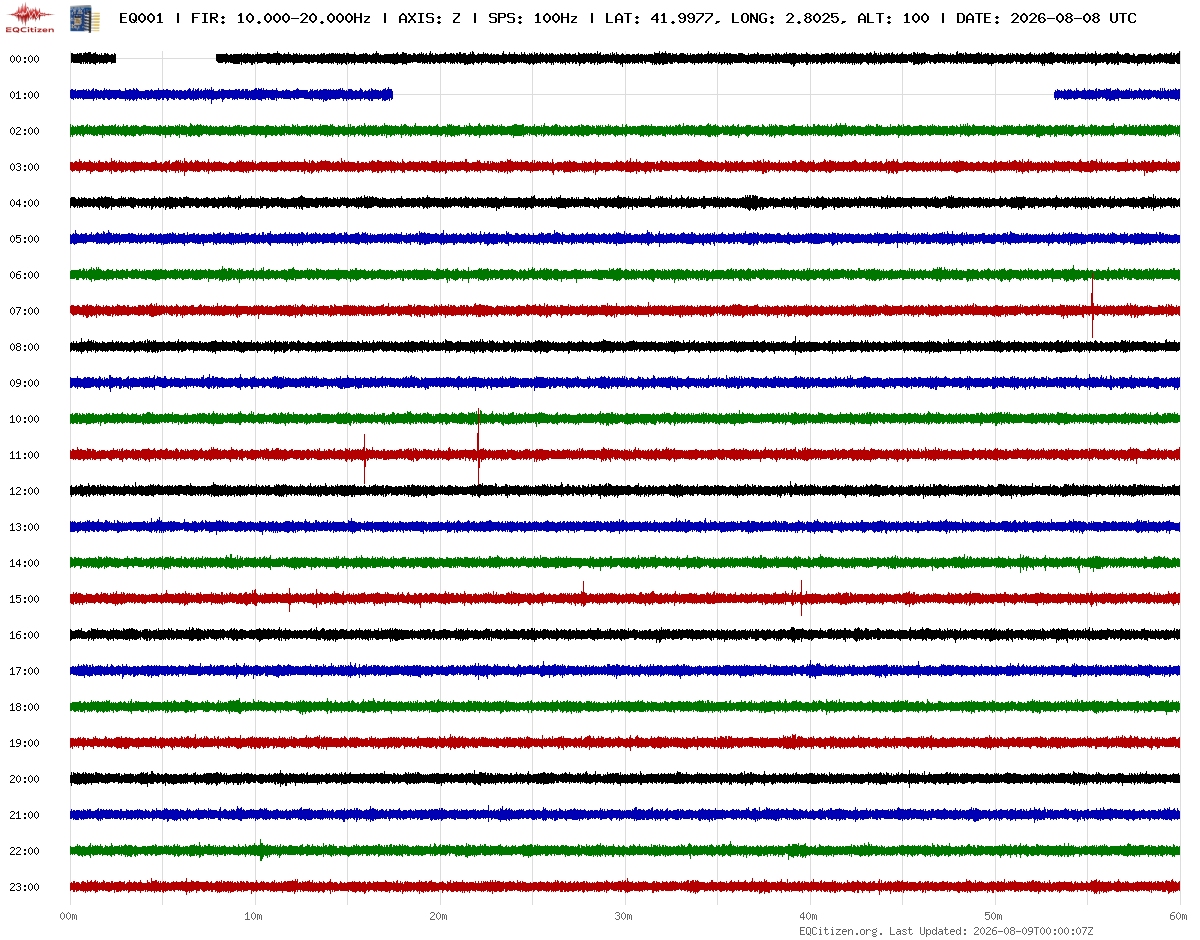
Task: Click the 17:00 hour row label
Action: (x=24, y=671)
